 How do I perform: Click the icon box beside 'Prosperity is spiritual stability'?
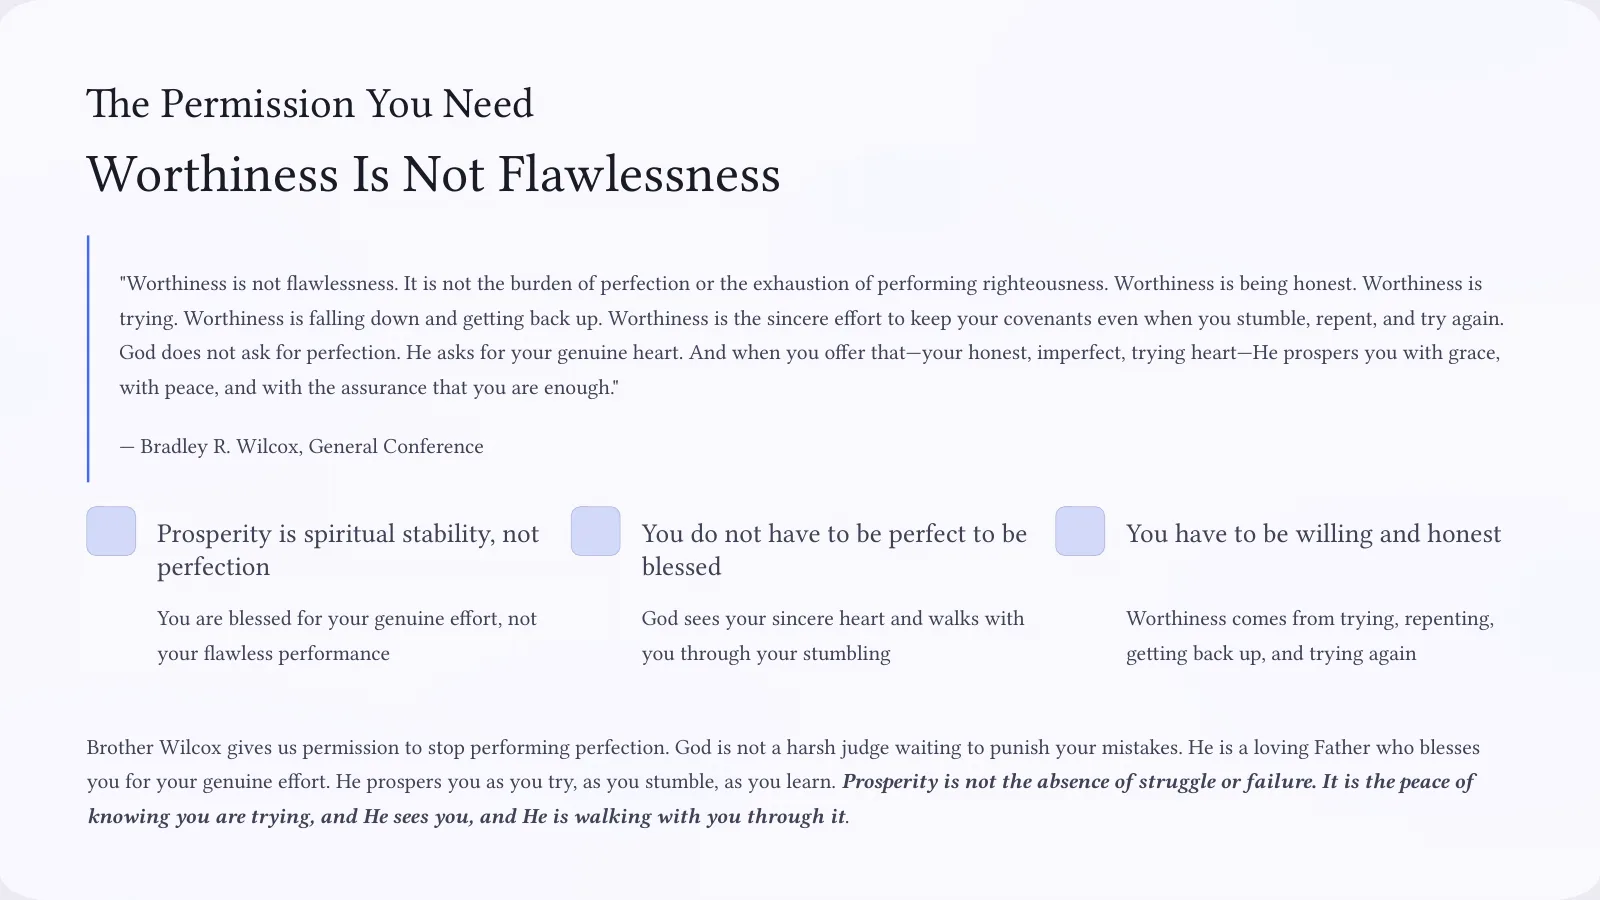pyautogui.click(x=111, y=531)
